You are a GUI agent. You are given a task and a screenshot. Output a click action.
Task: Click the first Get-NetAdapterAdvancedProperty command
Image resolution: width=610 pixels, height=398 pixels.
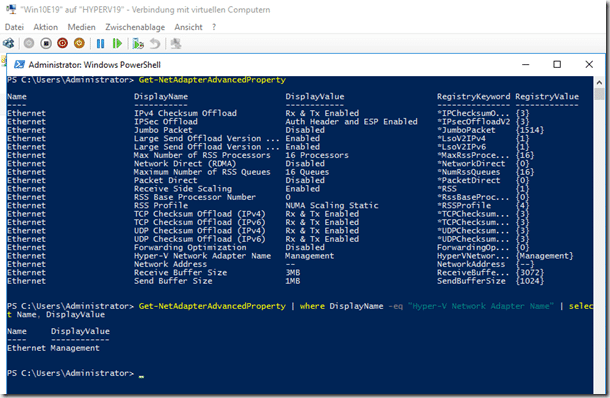pos(212,80)
